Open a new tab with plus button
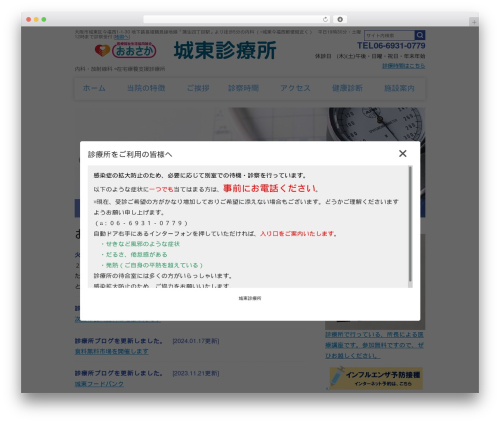 (474, 22)
